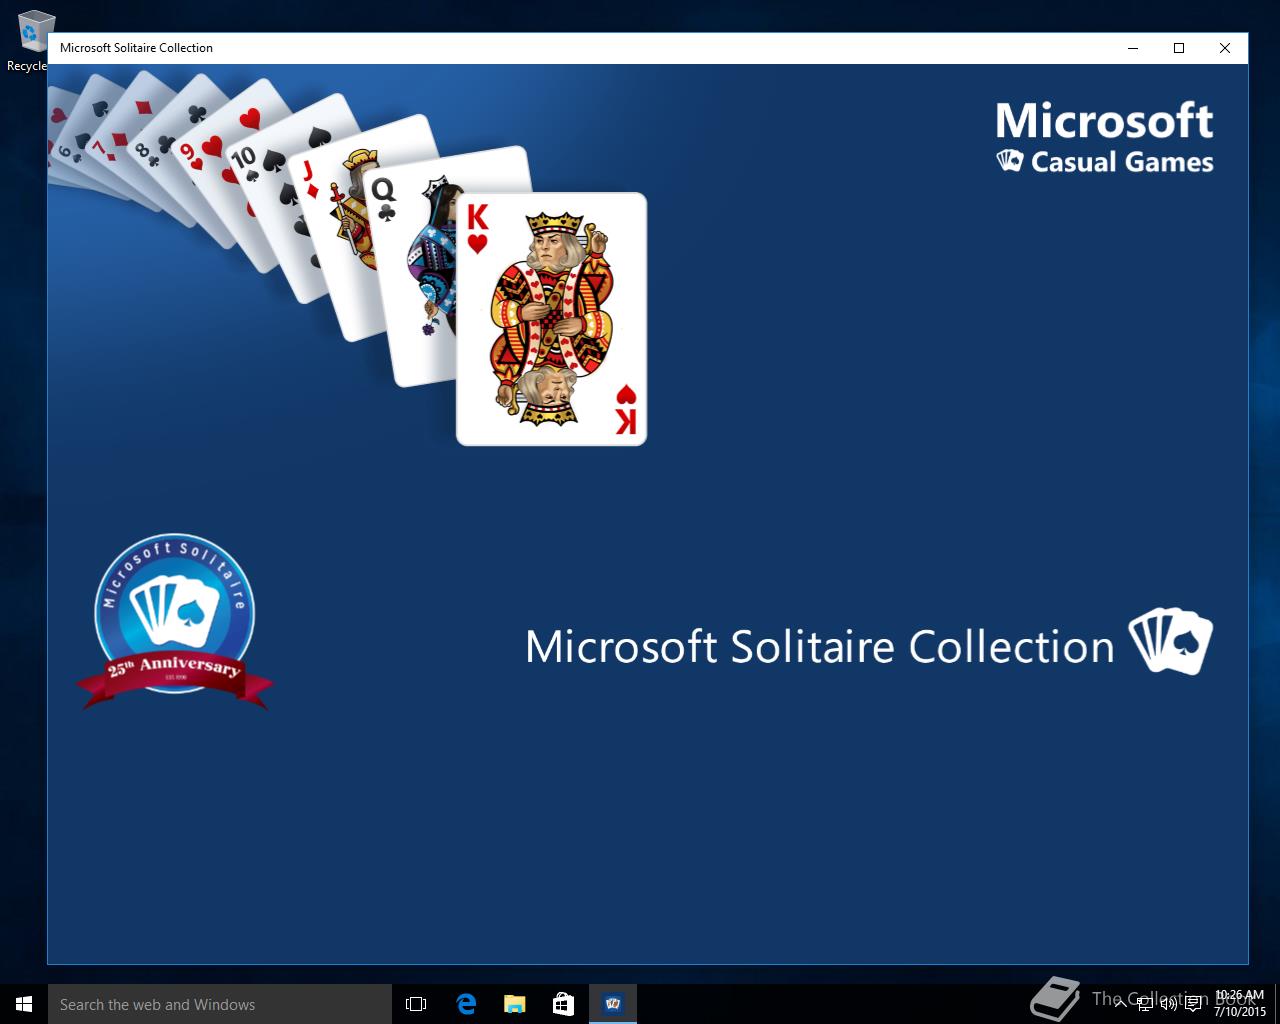Open the Windows Store taskbar icon
The height and width of the screenshot is (1024, 1280).
click(563, 1004)
